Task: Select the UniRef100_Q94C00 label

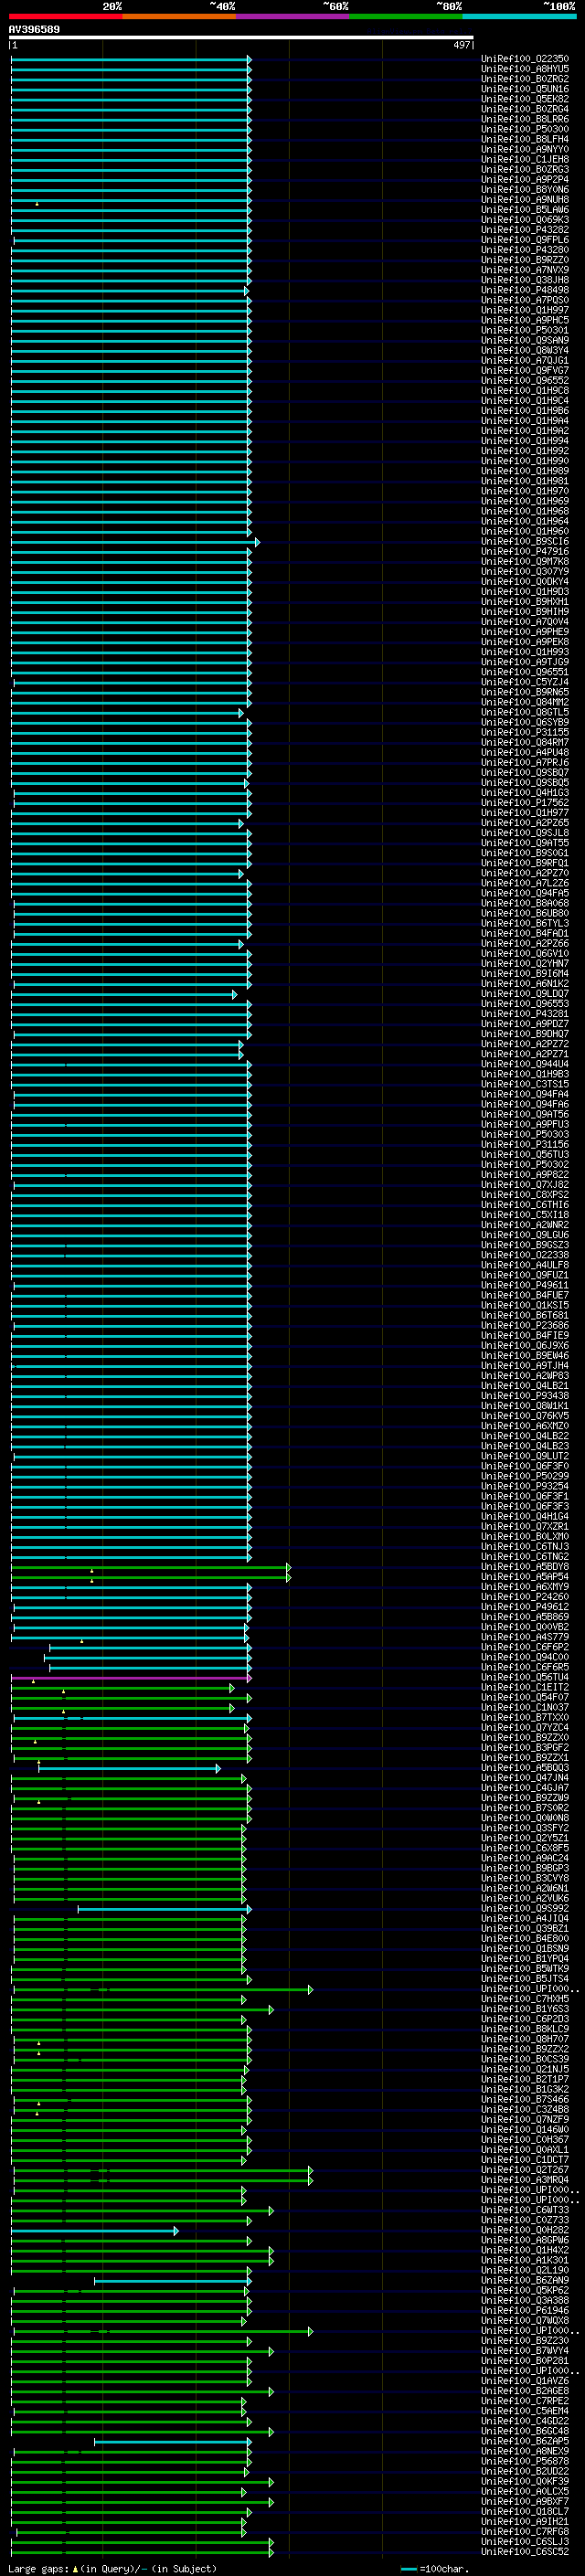Action: (525, 1657)
